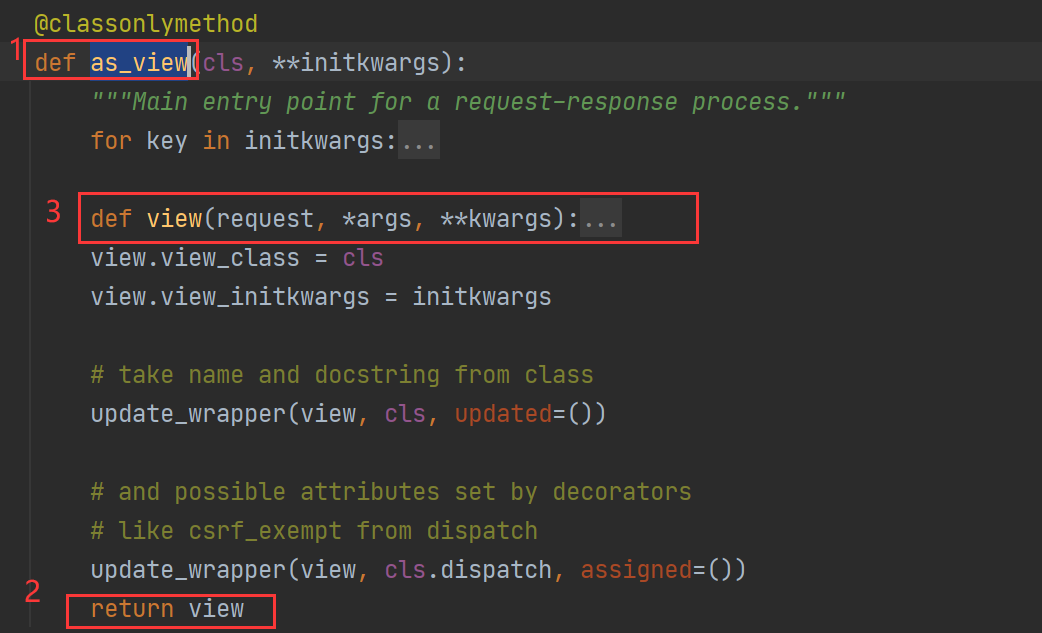This screenshot has height=633, width=1042.
Task: Click comment "# take name and docstring from class"
Action: [x=342, y=375]
